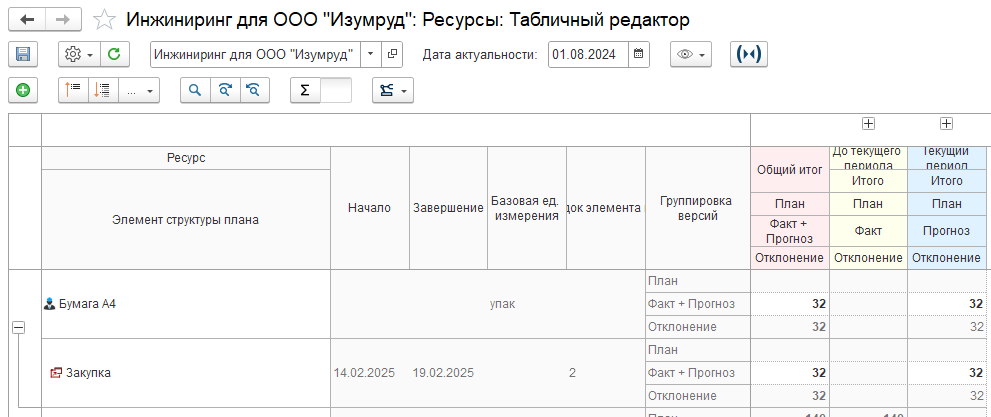Open the gear settings dropdown
The height and width of the screenshot is (417, 991).
point(77,54)
